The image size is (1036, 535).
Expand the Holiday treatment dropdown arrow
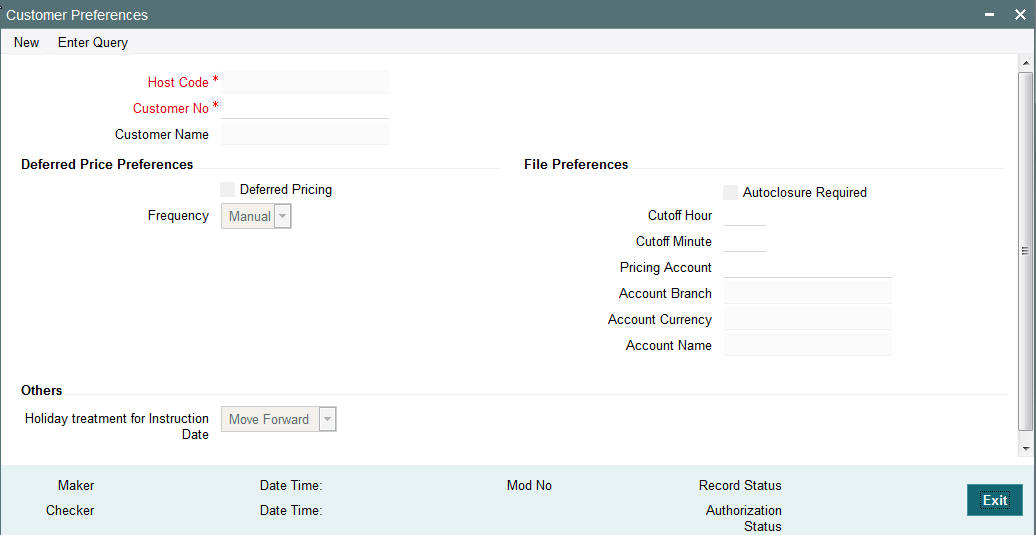click(328, 419)
